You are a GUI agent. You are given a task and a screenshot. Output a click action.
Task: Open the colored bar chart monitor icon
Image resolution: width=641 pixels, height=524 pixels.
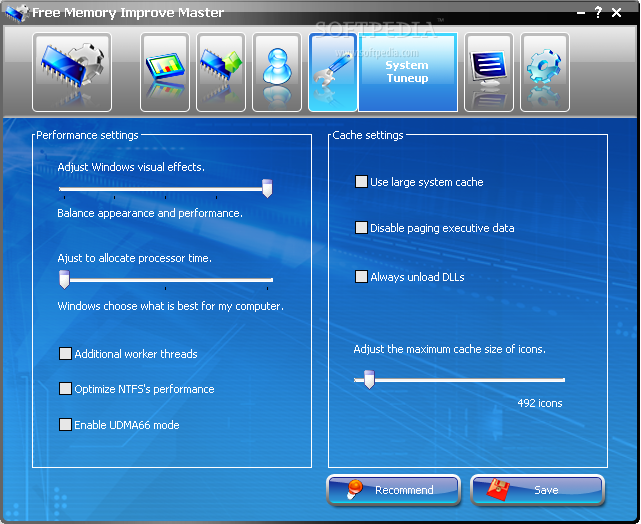165,72
